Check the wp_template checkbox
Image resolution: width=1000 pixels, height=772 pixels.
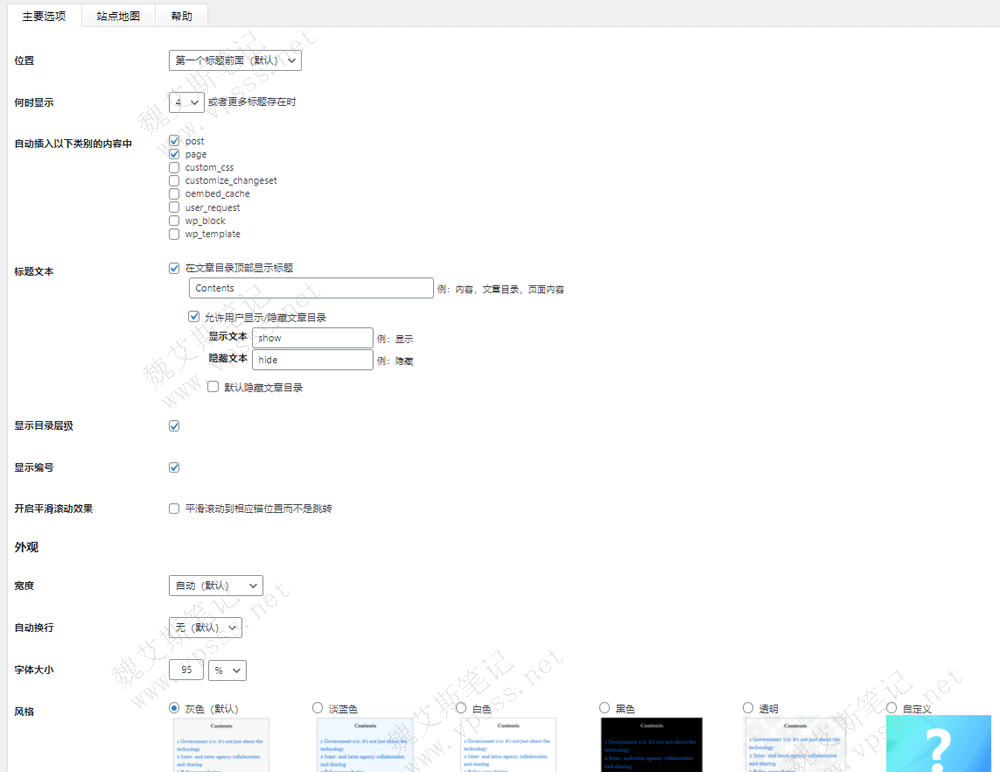click(175, 234)
